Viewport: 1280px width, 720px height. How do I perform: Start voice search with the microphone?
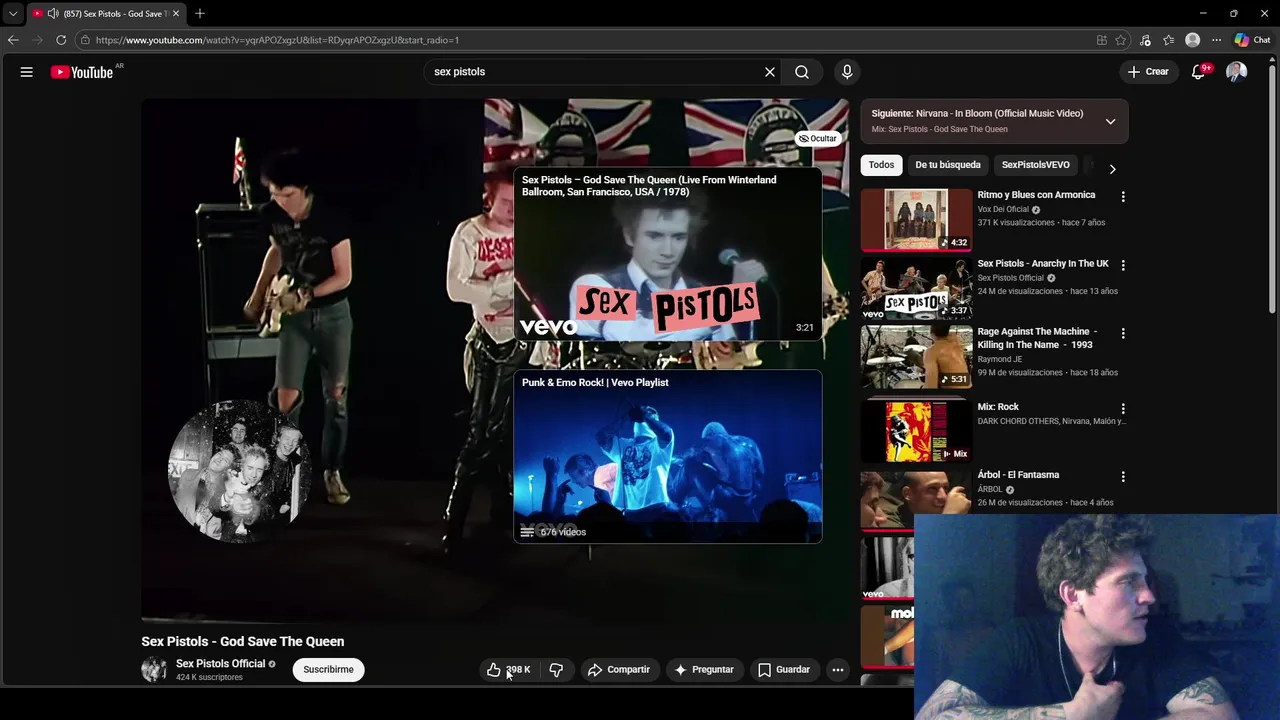click(847, 72)
